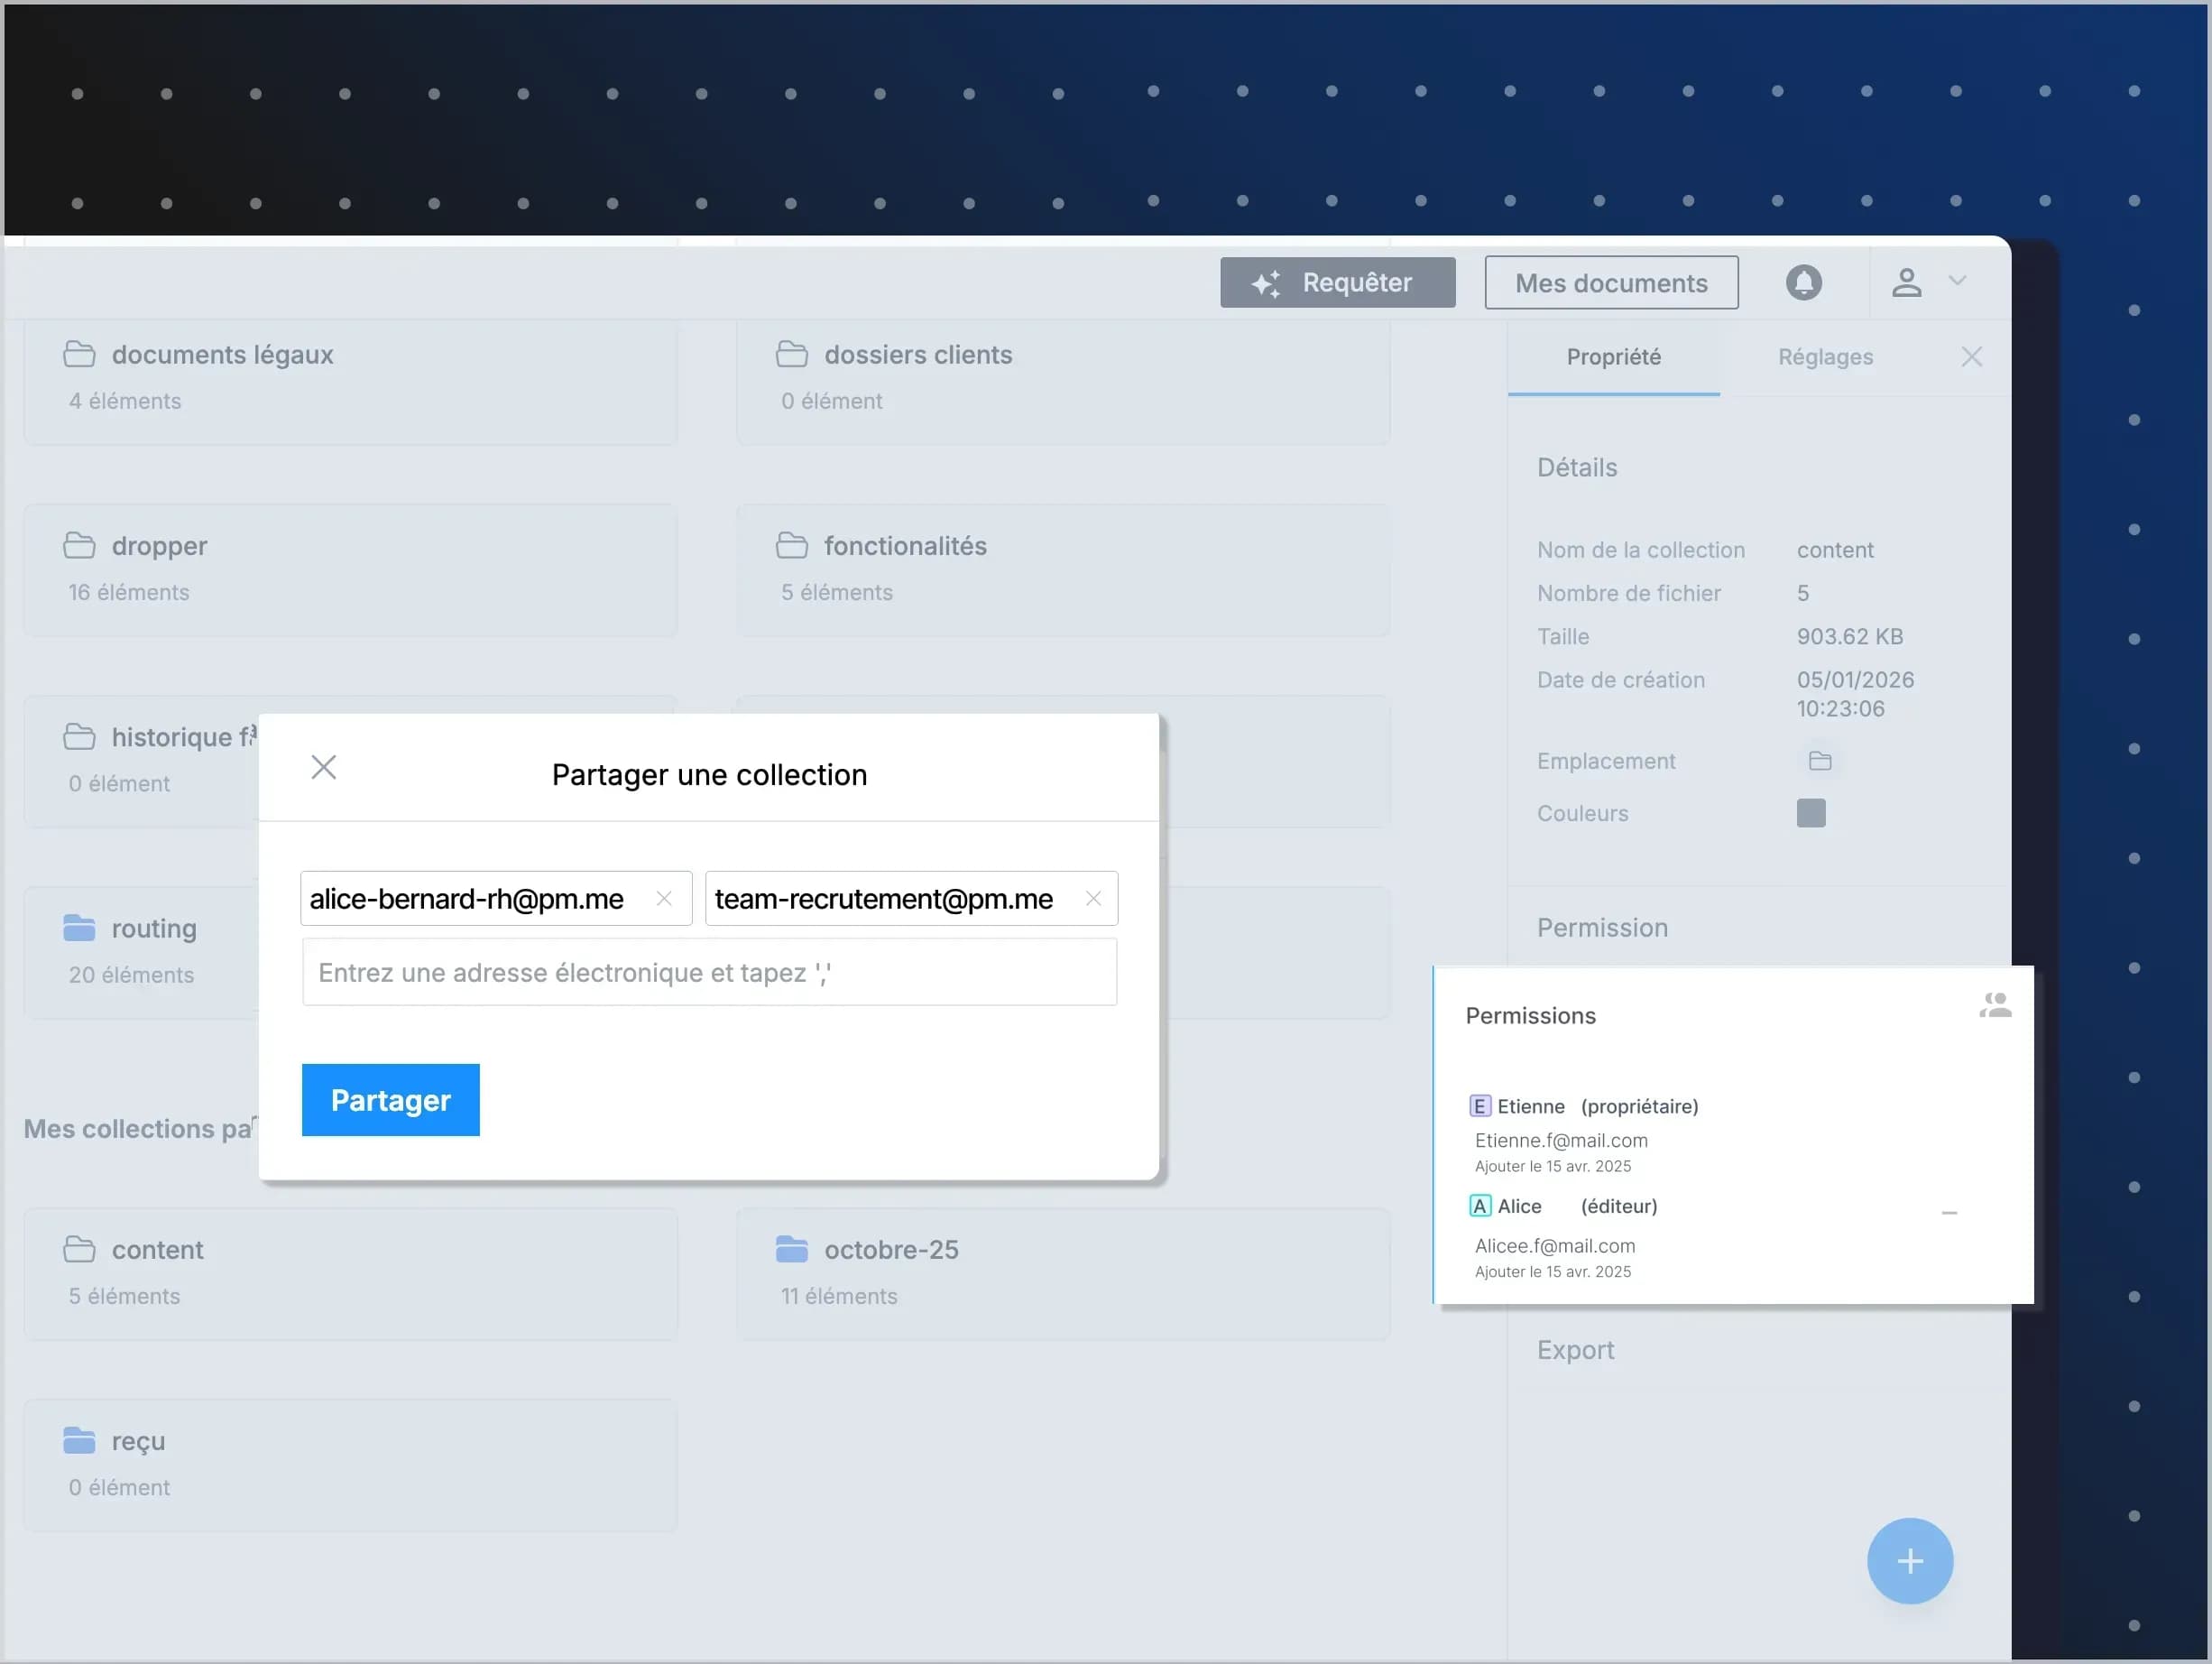Click the account profile icon
Viewport: 2212px width, 1664px height.
tap(1906, 282)
